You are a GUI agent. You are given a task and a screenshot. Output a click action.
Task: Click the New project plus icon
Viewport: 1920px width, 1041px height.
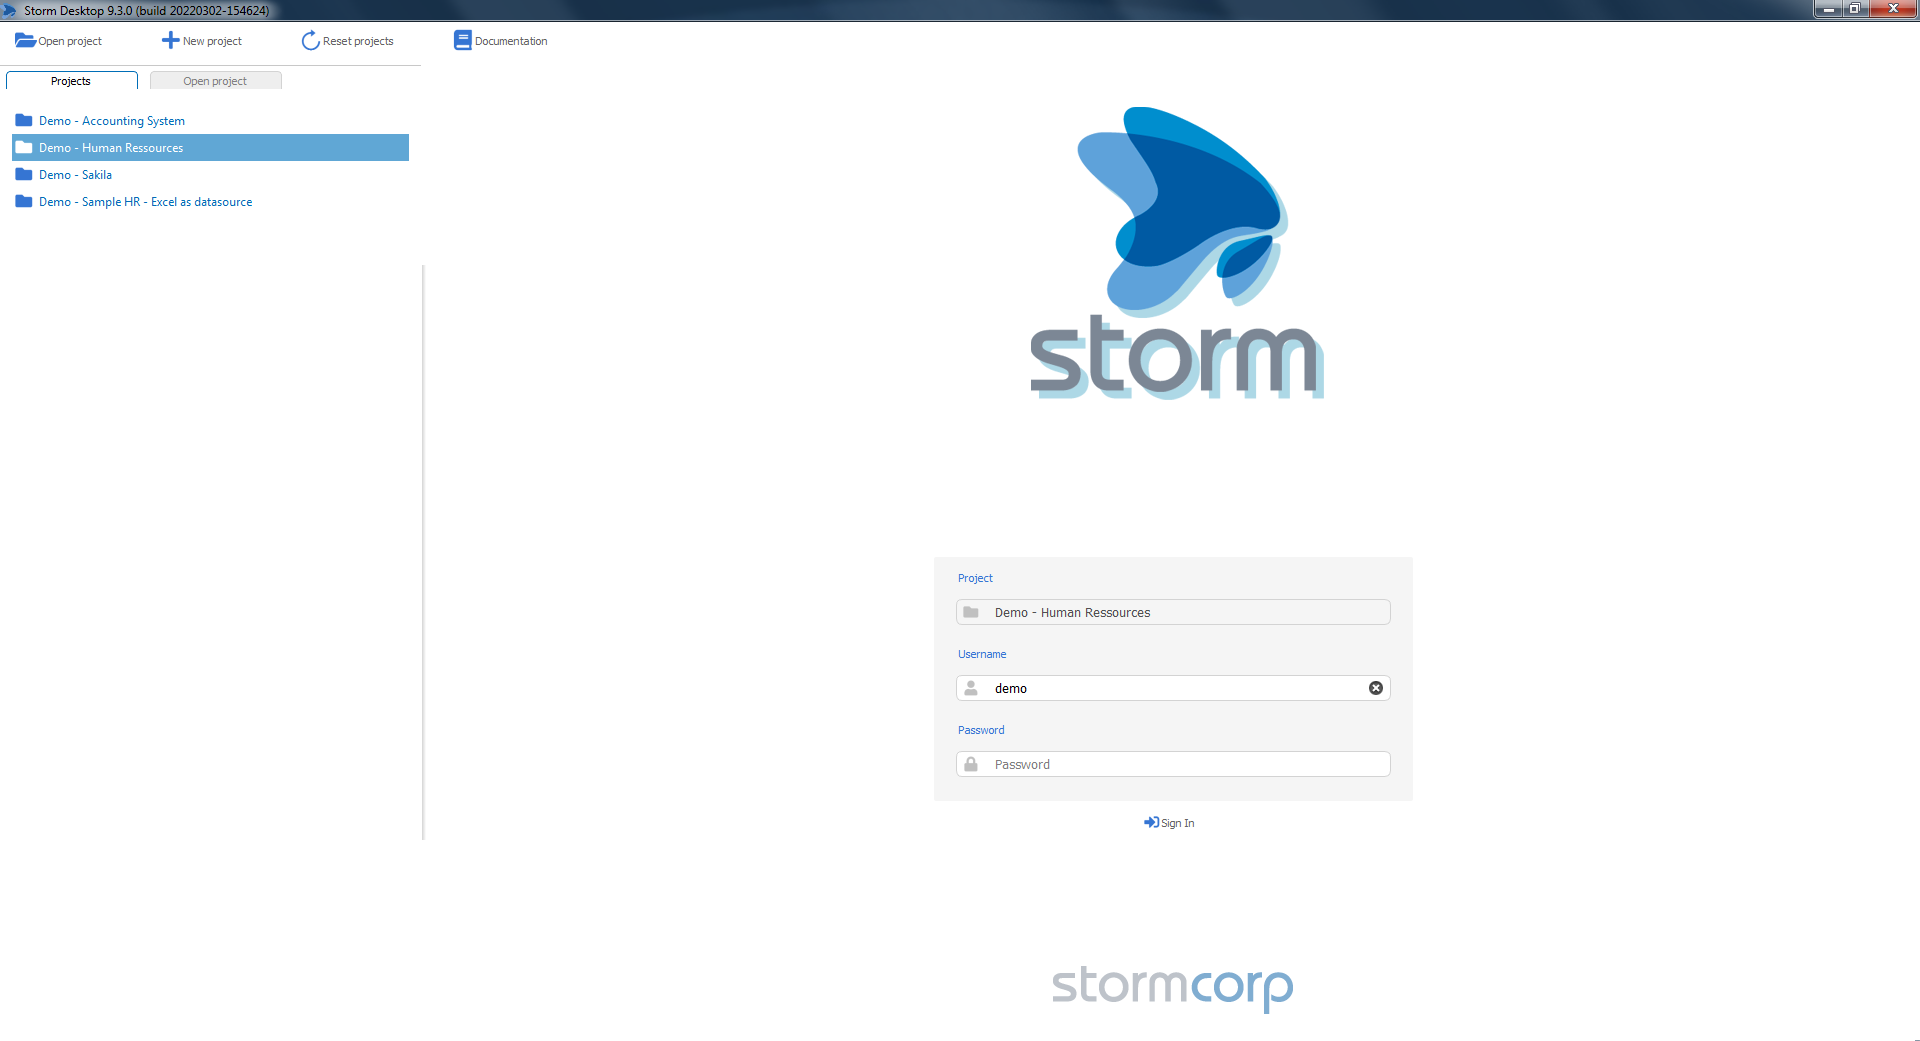tap(170, 40)
